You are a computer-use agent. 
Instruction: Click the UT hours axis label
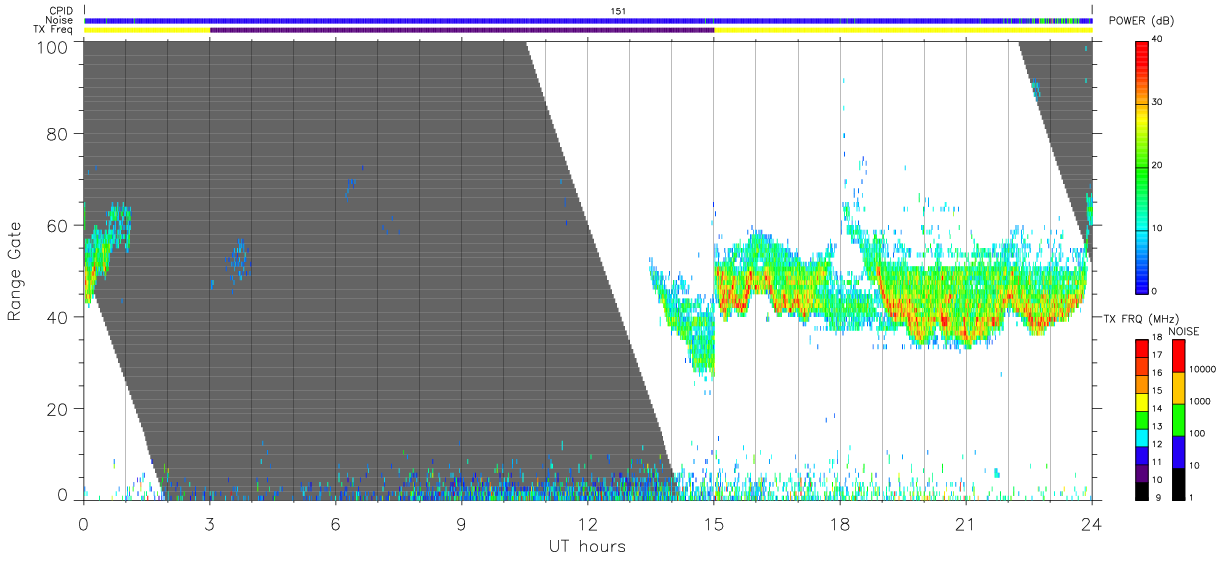[587, 546]
